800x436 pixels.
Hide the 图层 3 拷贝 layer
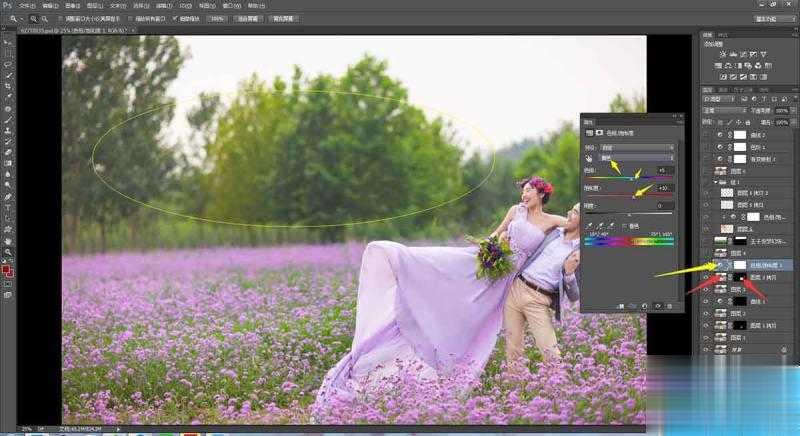pyautogui.click(x=707, y=277)
